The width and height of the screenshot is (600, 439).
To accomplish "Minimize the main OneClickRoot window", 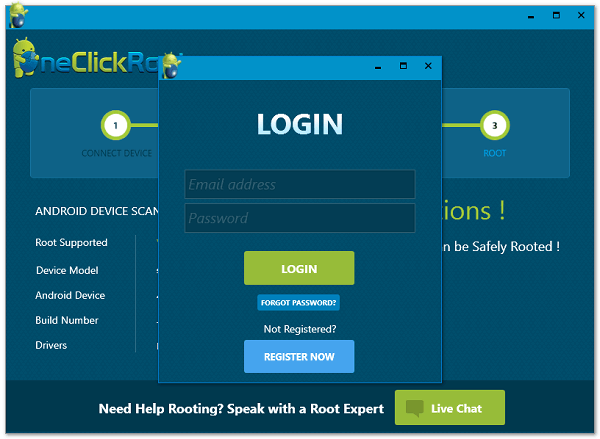I will point(531,16).
